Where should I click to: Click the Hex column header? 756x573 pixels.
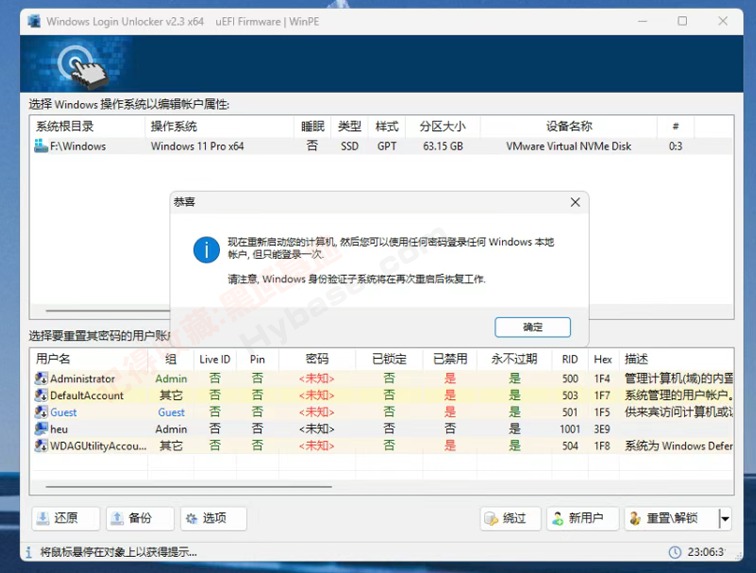point(603,359)
